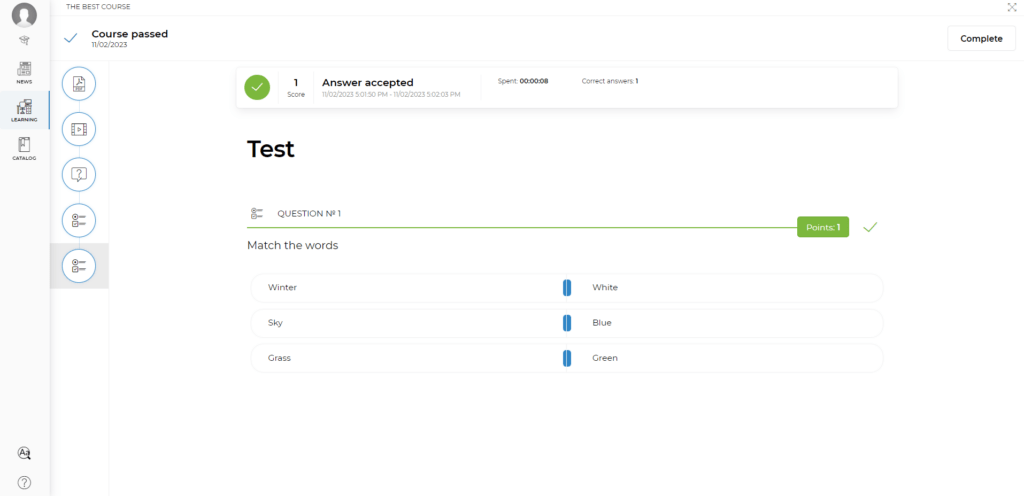Open the News section
1024x496 pixels.
click(24, 72)
